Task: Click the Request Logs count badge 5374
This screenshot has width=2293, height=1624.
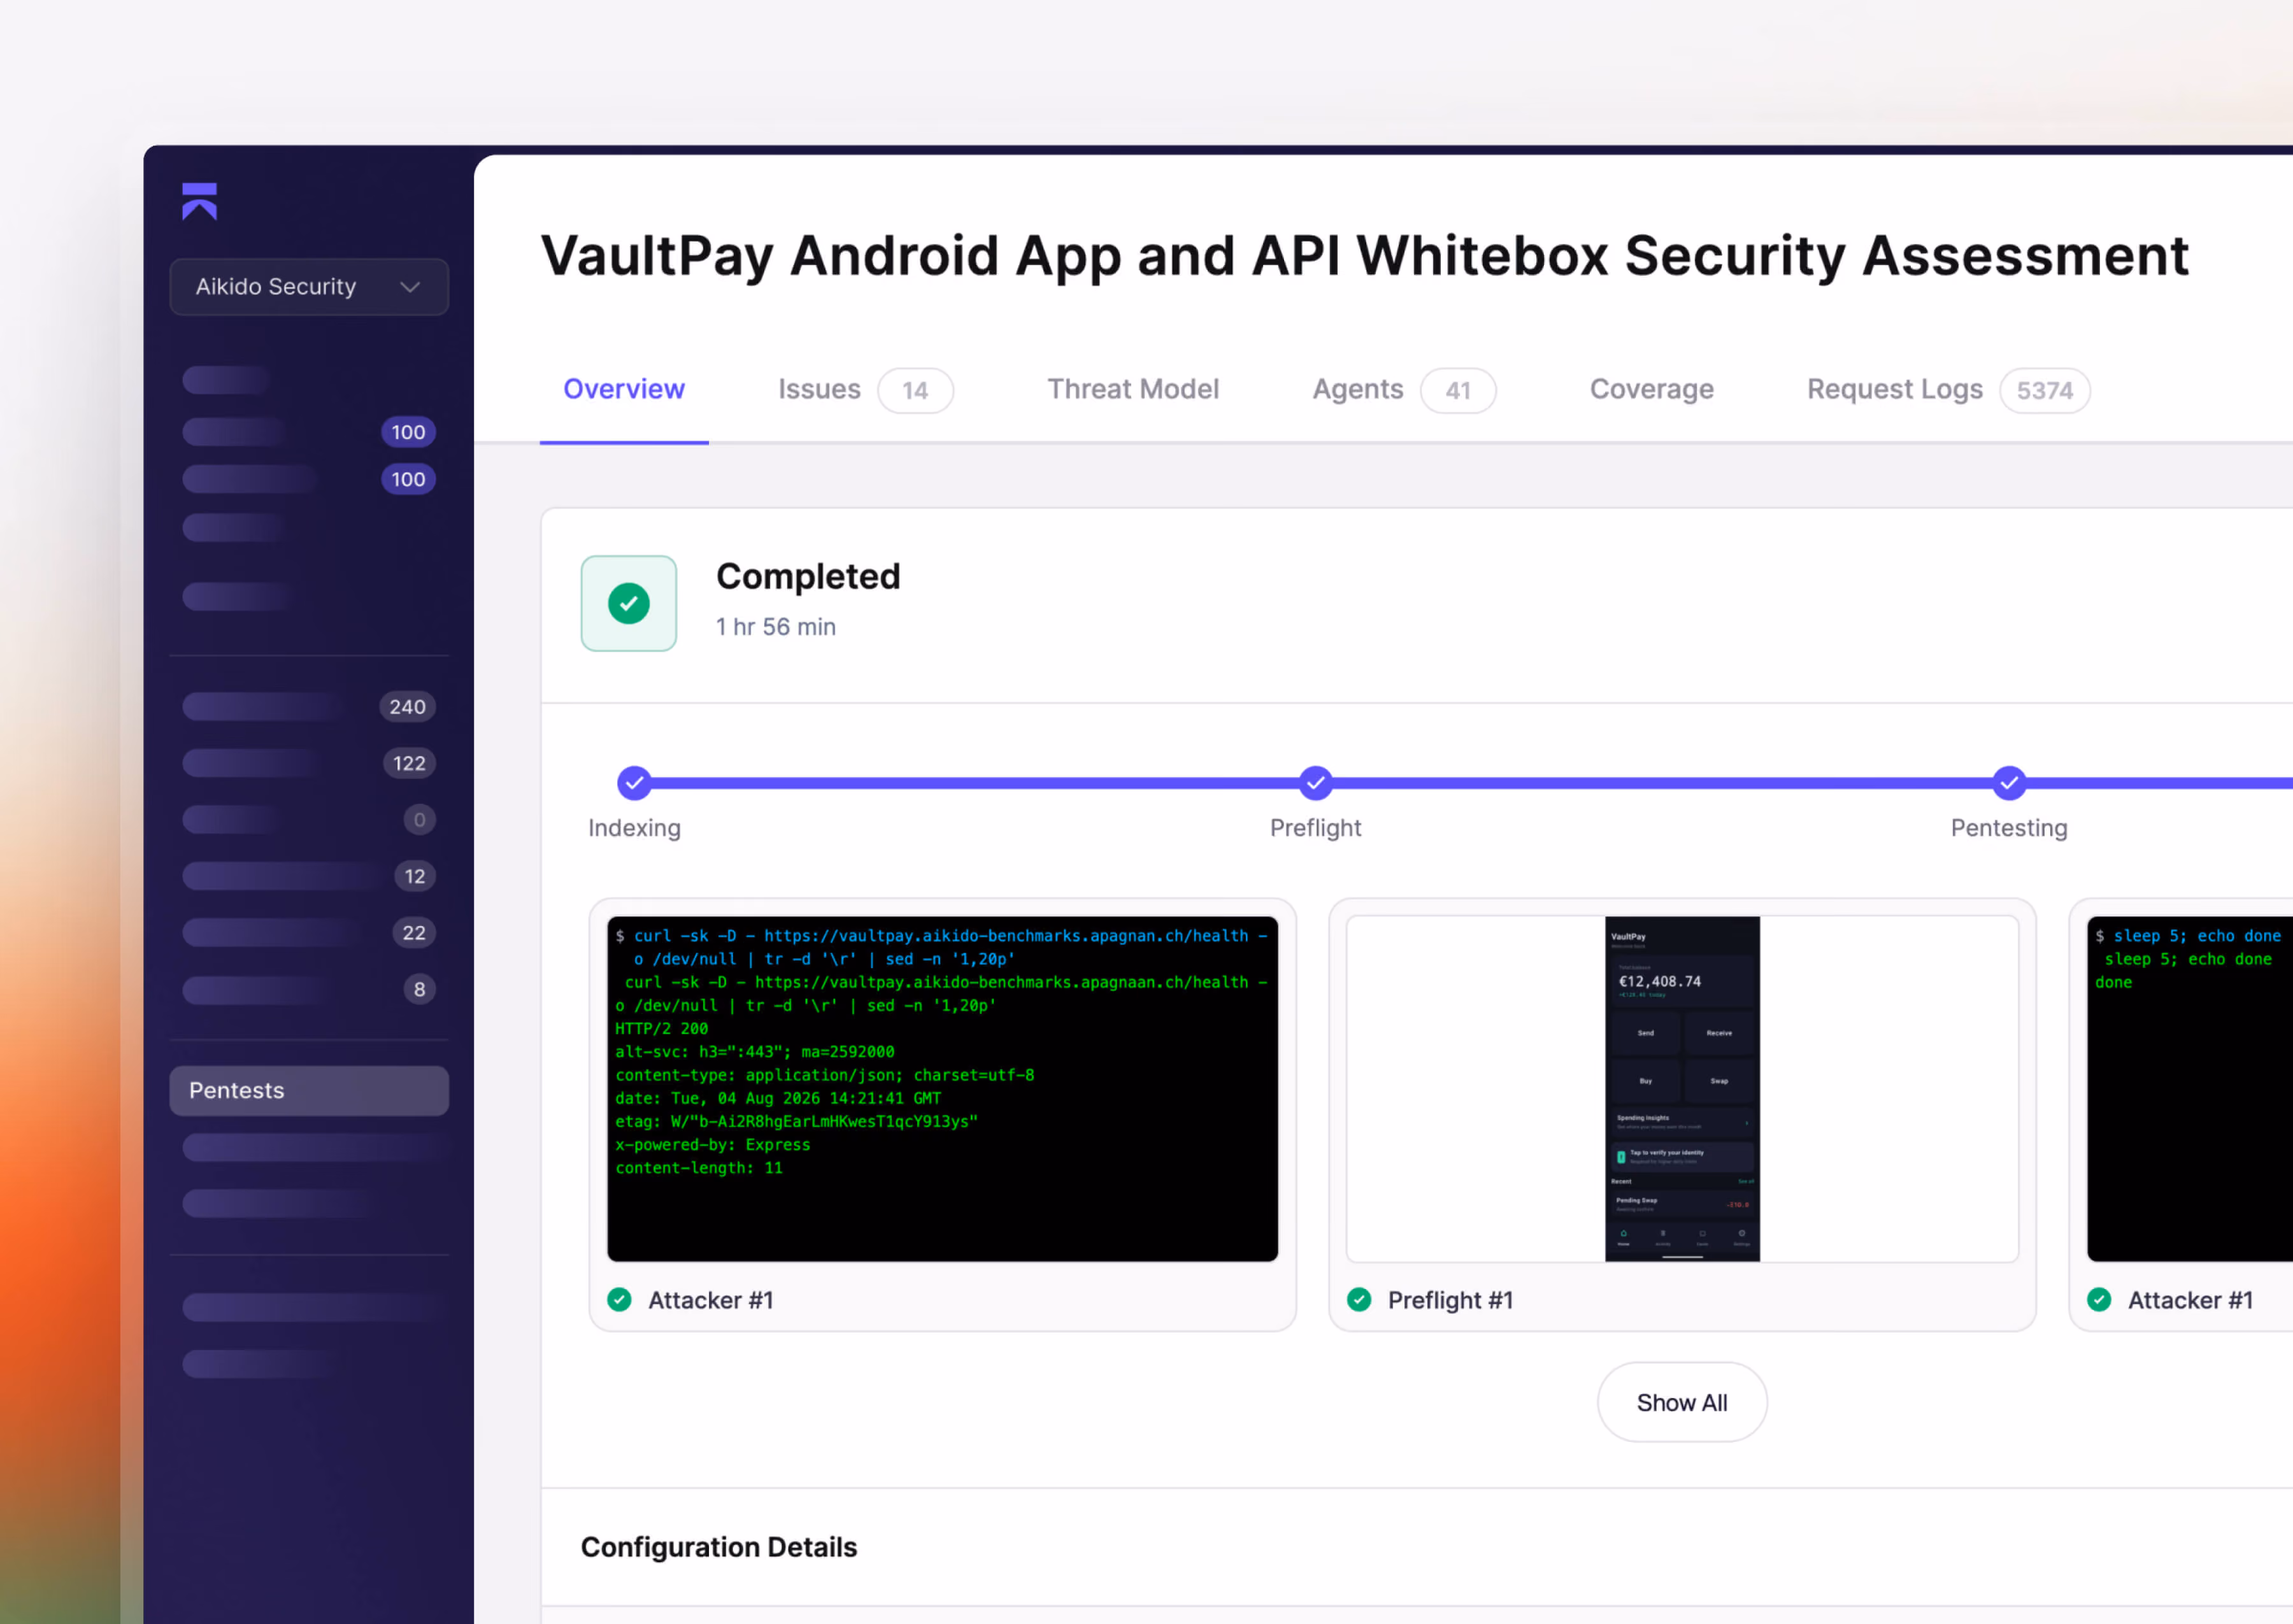Action: pyautogui.click(x=2045, y=390)
